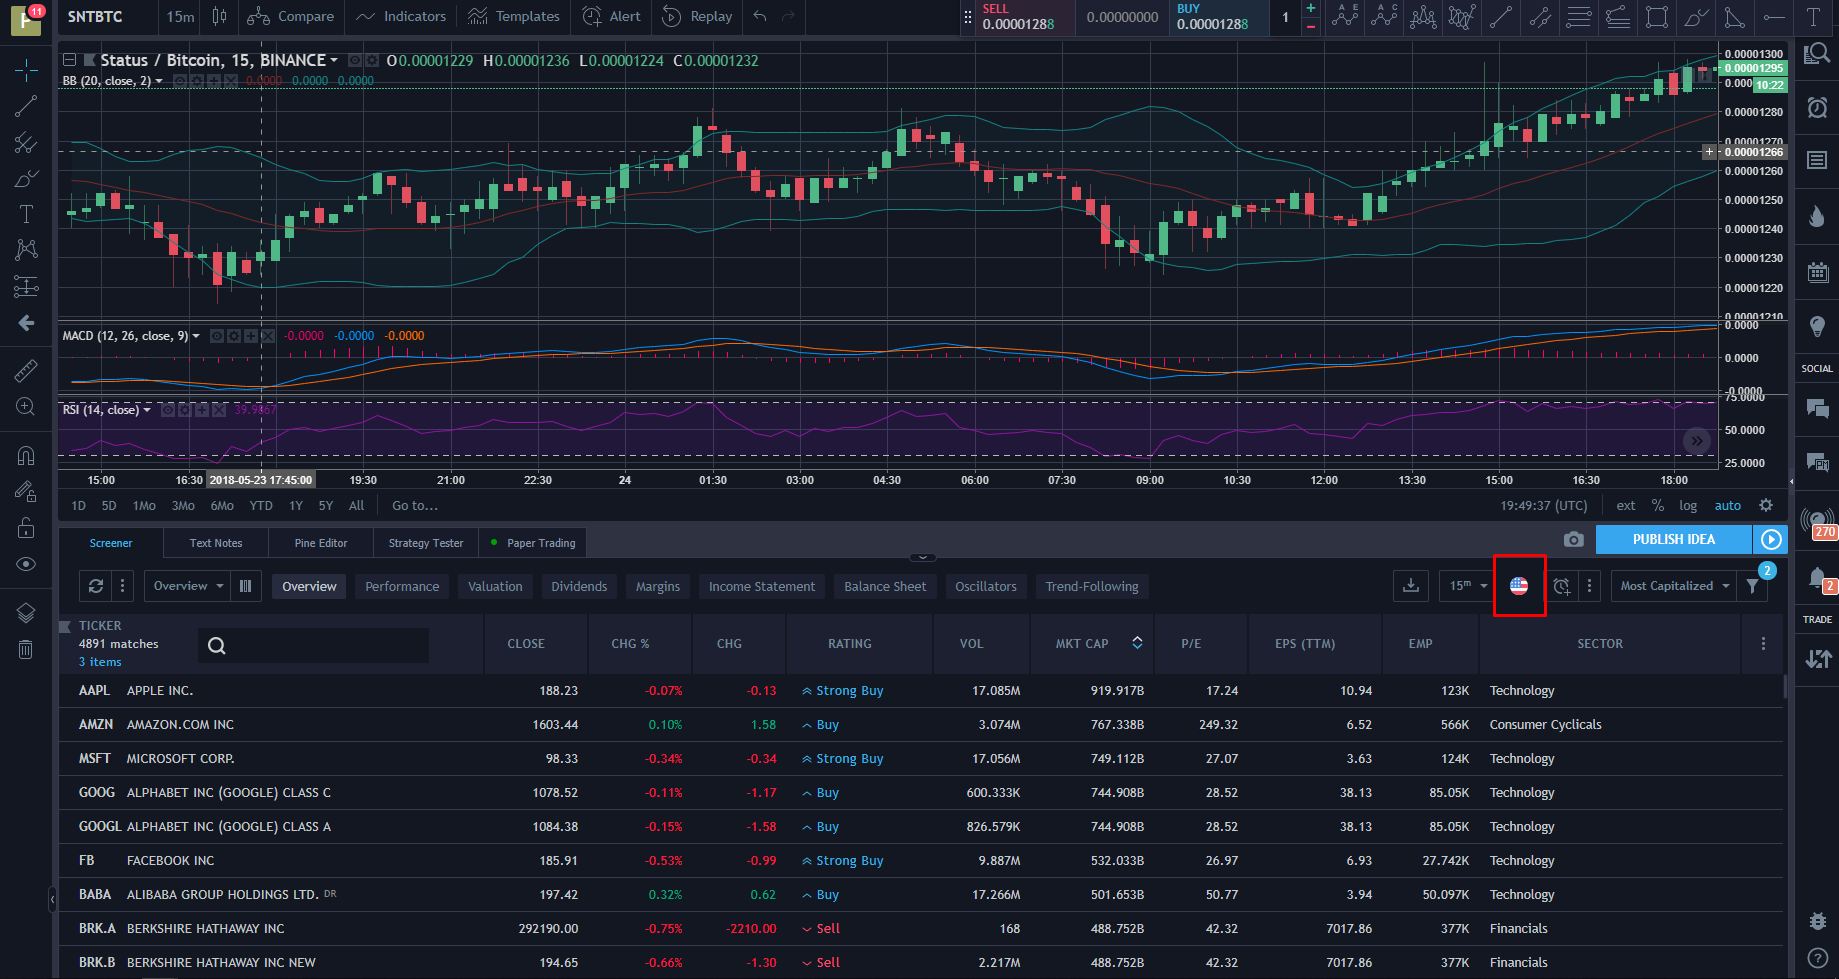This screenshot has width=1839, height=979.
Task: Open the candlestick chart style selector
Action: [x=219, y=16]
